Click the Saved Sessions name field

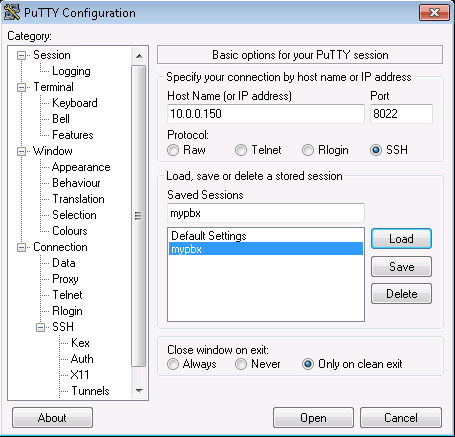(x=266, y=213)
